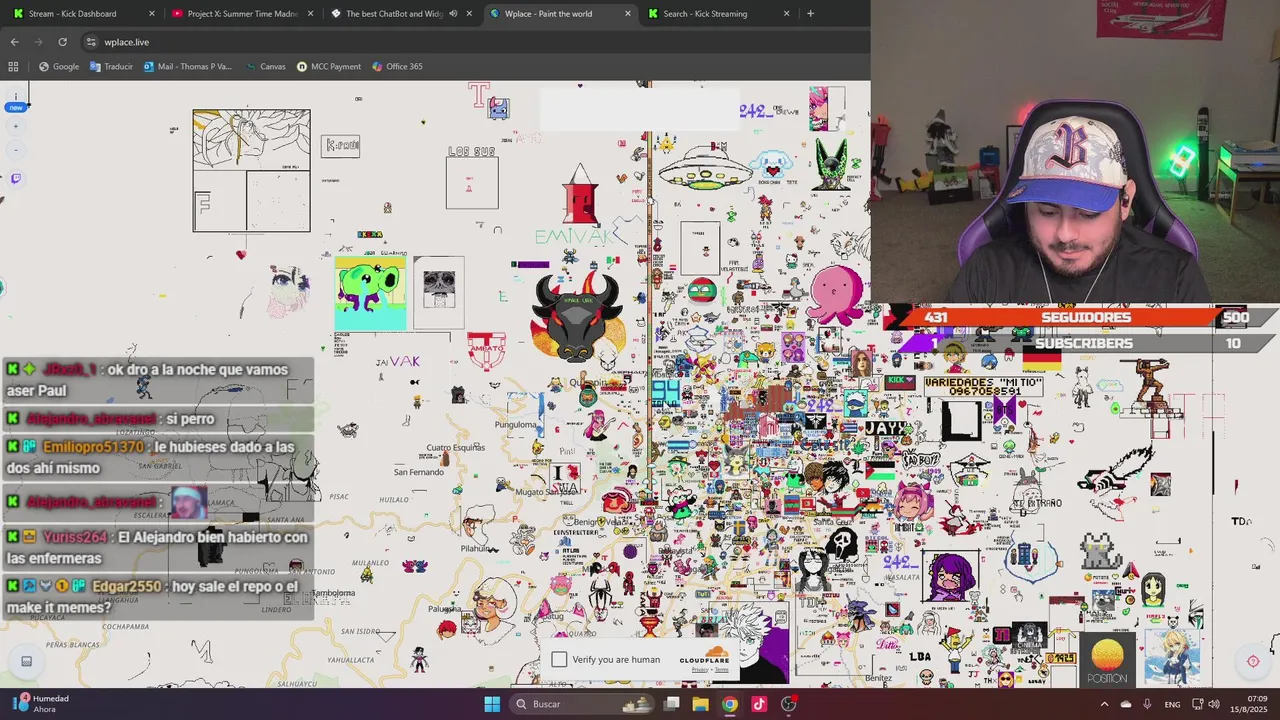The image size is (1280, 720).
Task: Expand the hidden system tray icons
Action: click(x=1104, y=704)
